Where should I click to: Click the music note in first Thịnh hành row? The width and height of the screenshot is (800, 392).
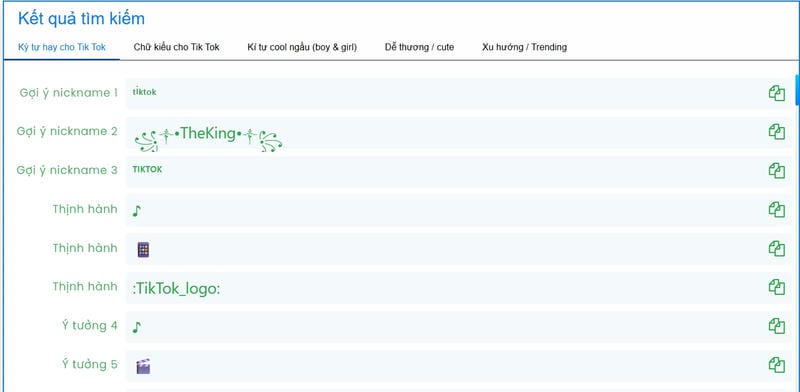[136, 210]
